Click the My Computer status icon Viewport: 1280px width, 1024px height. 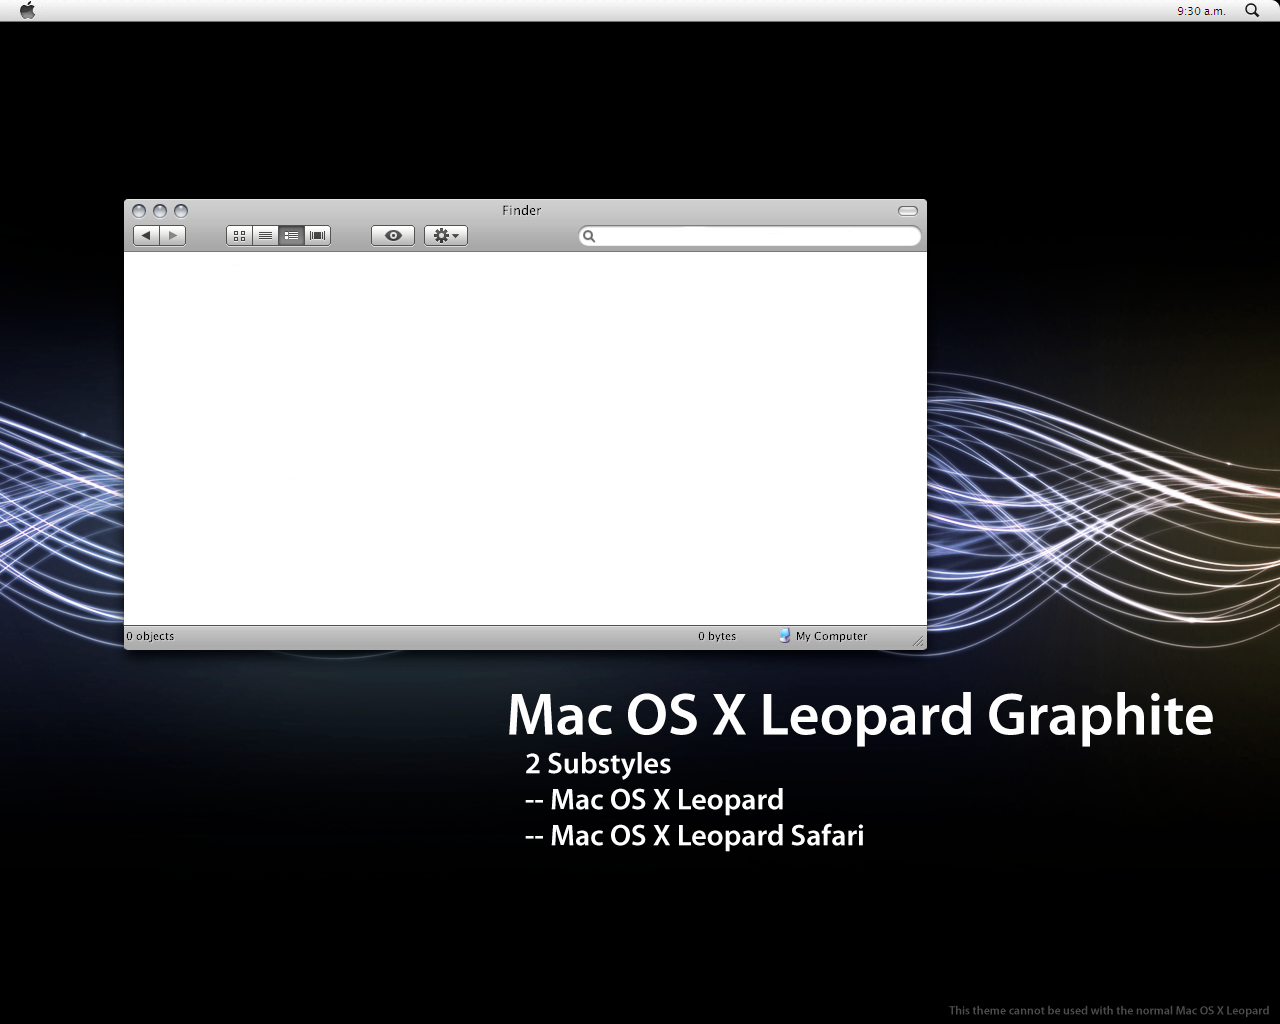coord(785,635)
